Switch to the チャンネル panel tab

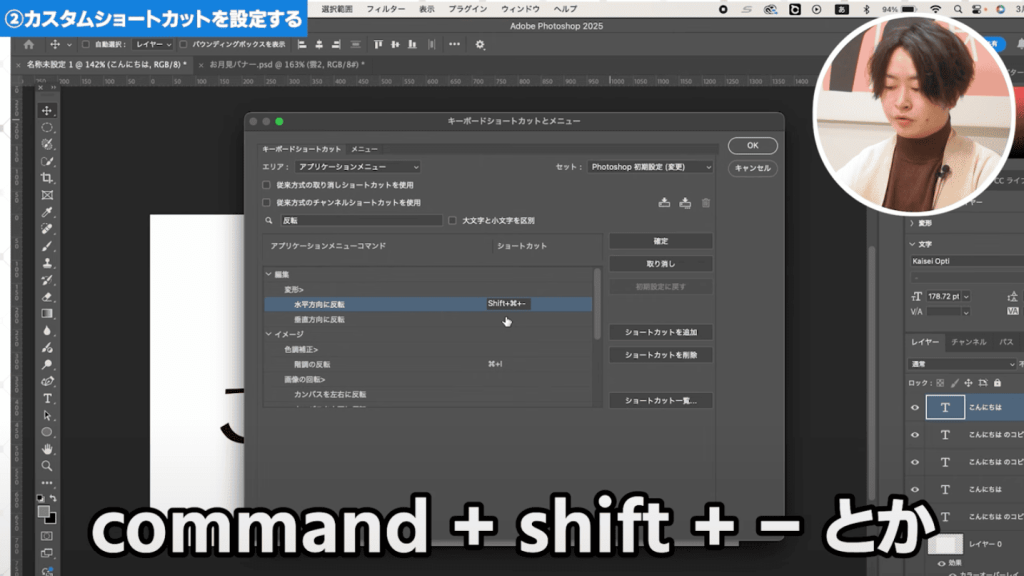click(968, 342)
